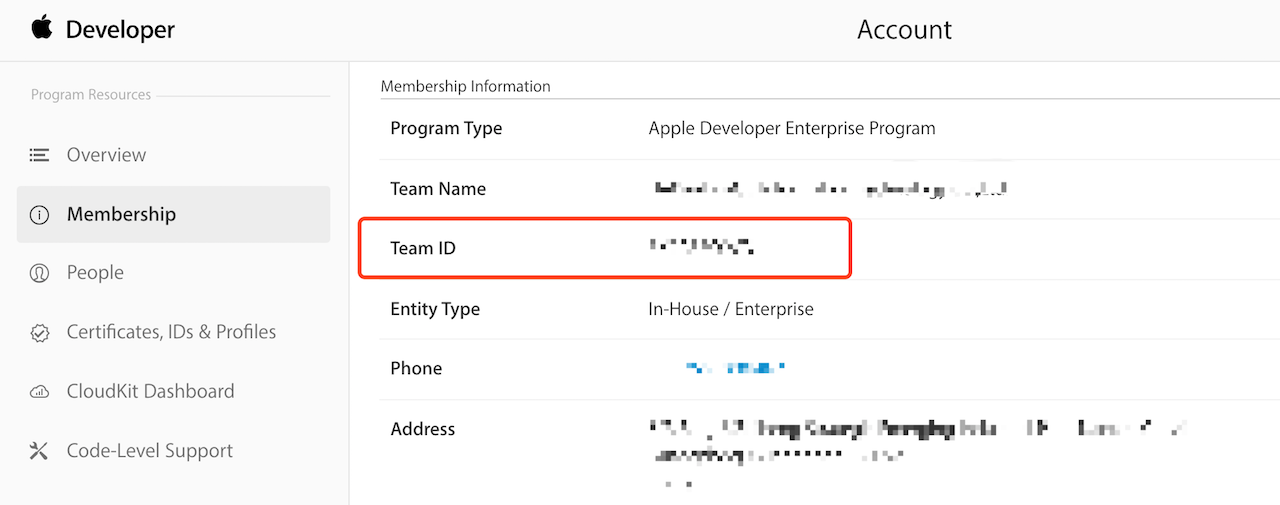The width and height of the screenshot is (1280, 505).
Task: Click the Certificates badge checkmark icon
Action: (x=39, y=332)
